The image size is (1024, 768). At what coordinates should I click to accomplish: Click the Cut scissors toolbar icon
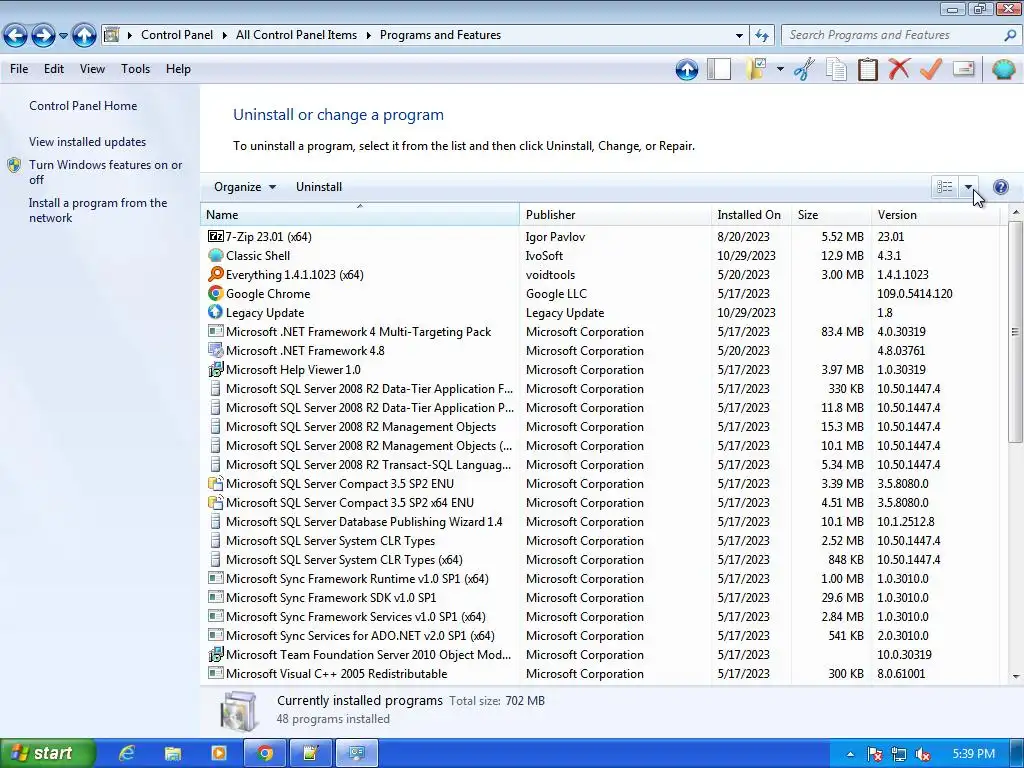pyautogui.click(x=804, y=69)
